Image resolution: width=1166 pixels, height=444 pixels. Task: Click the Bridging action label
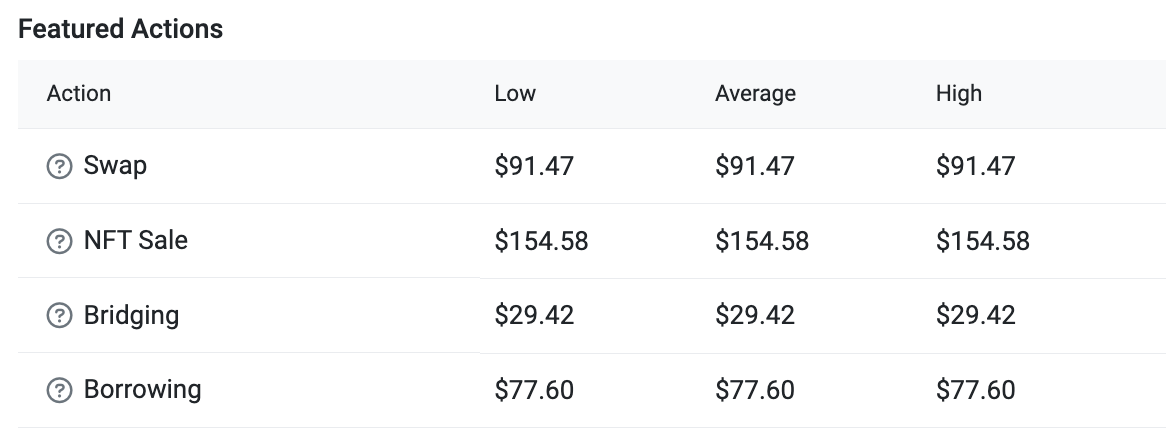click(131, 315)
